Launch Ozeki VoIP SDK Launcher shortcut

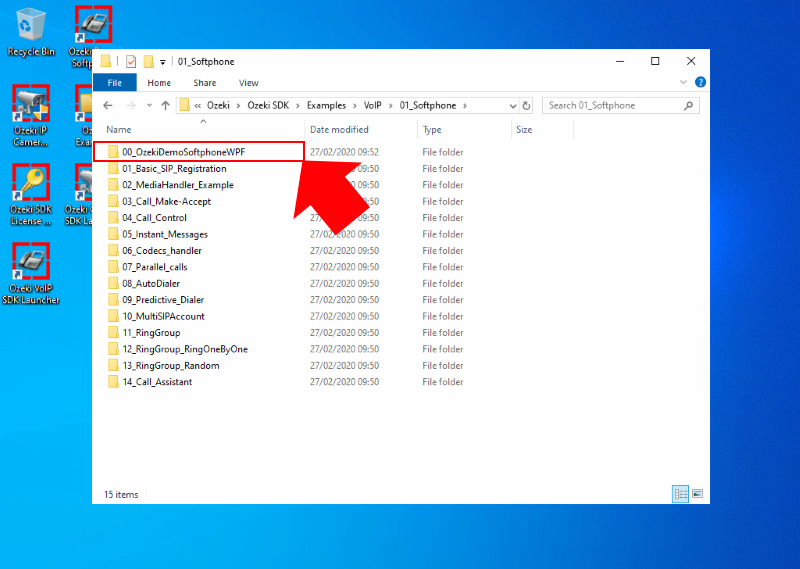pyautogui.click(x=31, y=274)
